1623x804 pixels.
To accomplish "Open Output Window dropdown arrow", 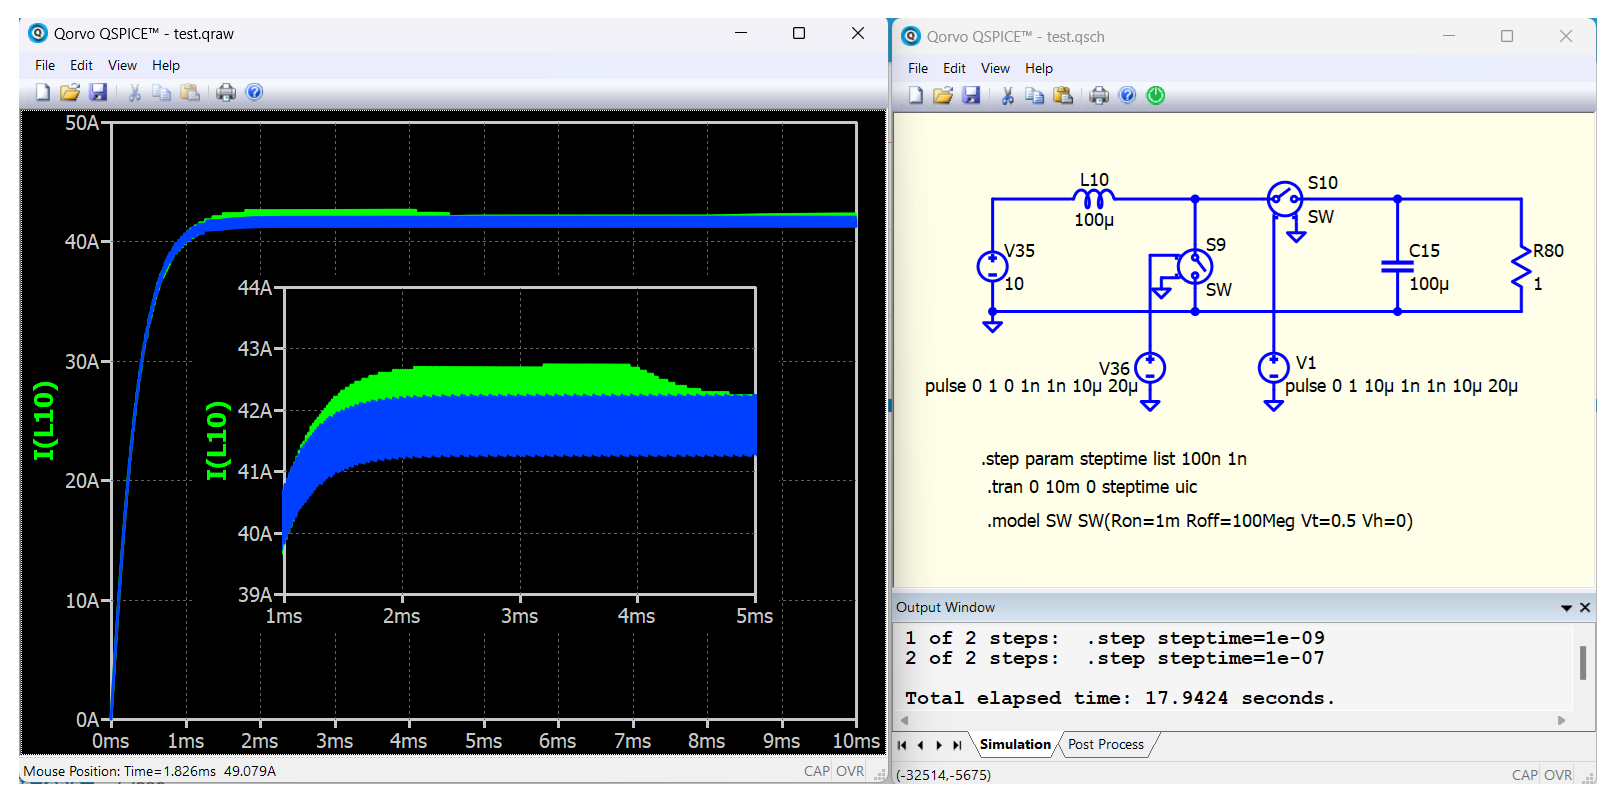I will 1566,608.
